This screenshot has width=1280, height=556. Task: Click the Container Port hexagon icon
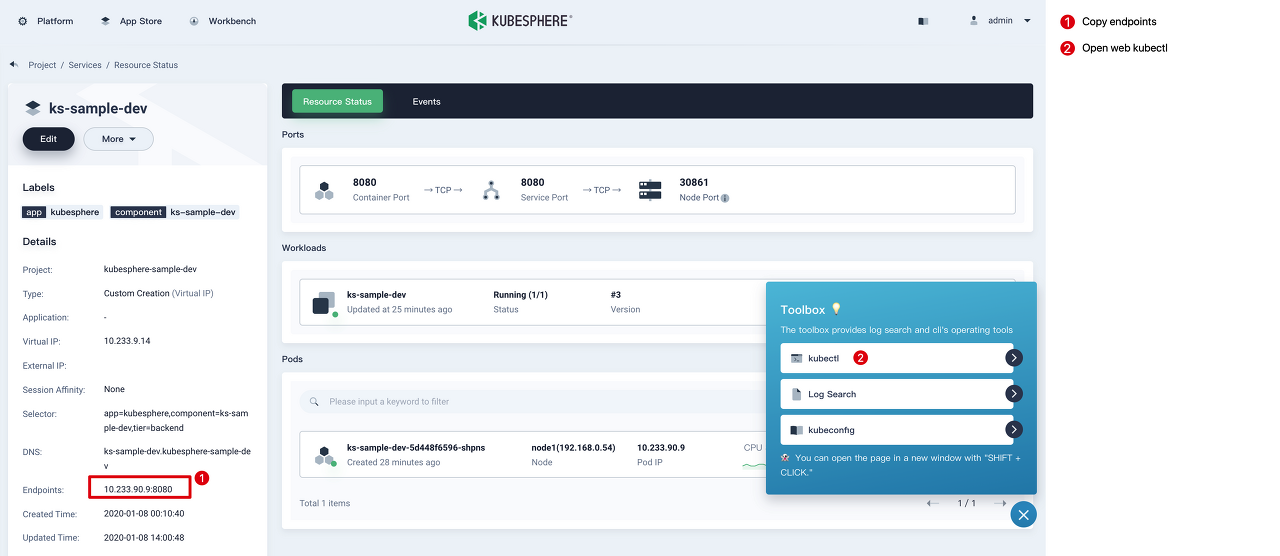coord(324,190)
